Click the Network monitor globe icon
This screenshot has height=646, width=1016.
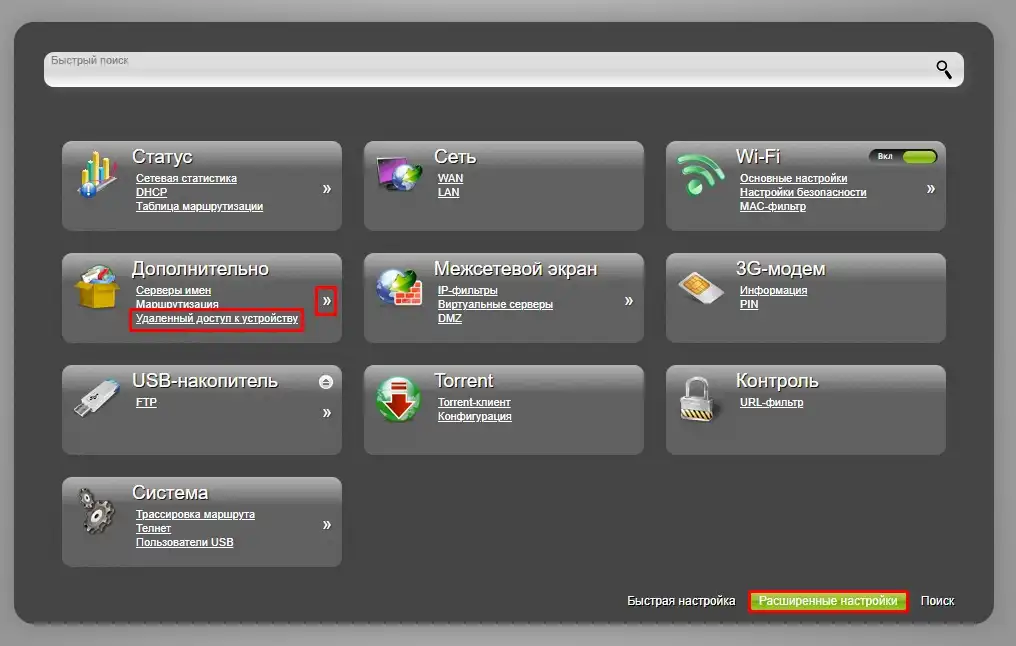coord(399,176)
